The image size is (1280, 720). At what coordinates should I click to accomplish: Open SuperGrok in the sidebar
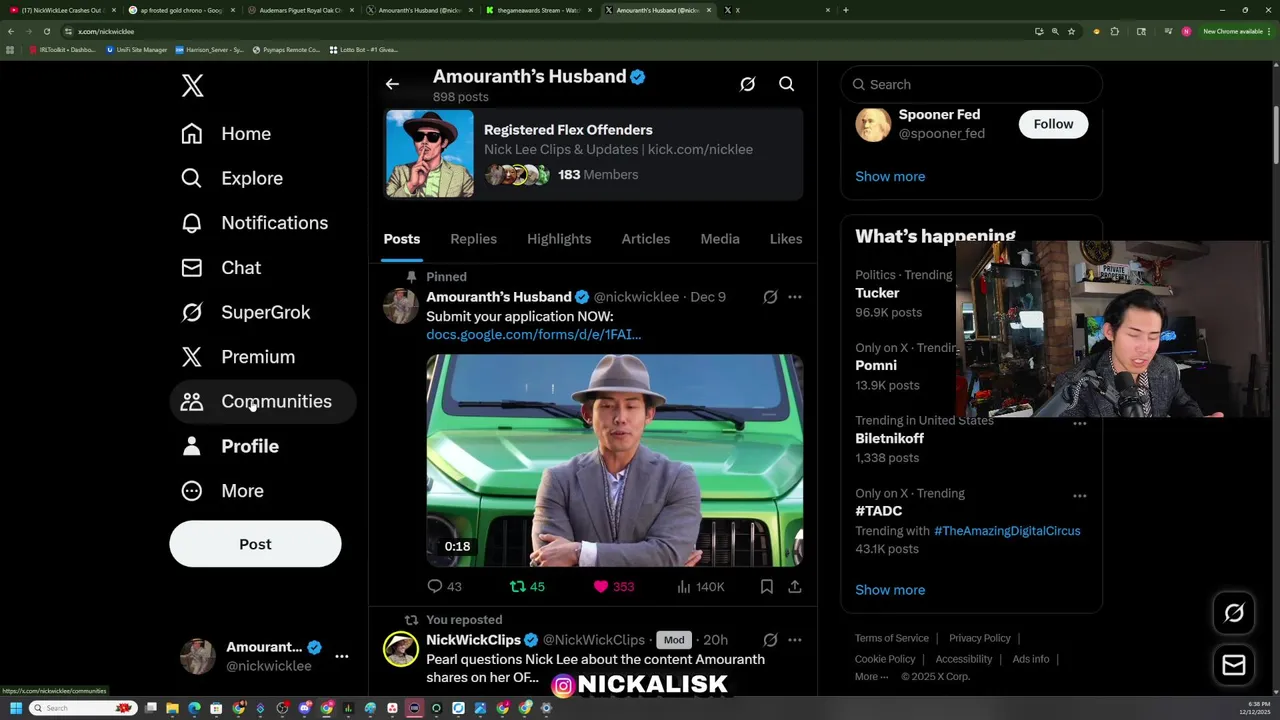point(246,312)
